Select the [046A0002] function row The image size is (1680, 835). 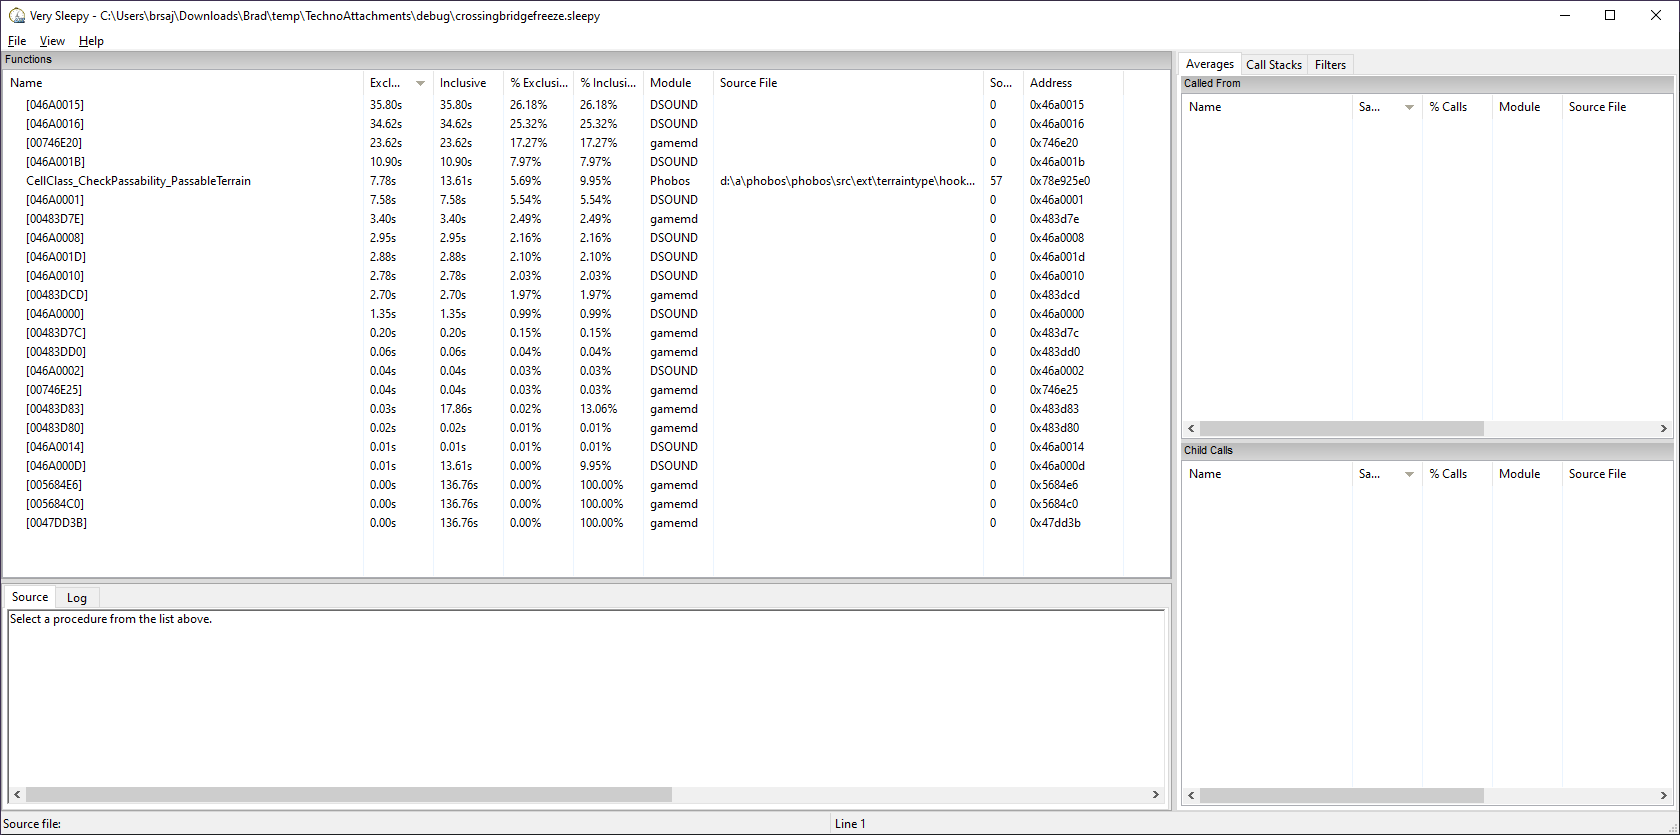586,371
